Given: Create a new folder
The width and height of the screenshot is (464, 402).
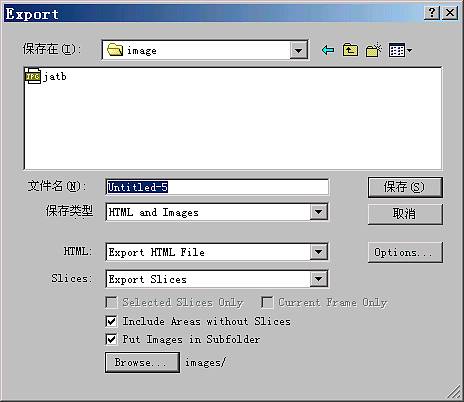Looking at the screenshot, I should pyautogui.click(x=373, y=50).
